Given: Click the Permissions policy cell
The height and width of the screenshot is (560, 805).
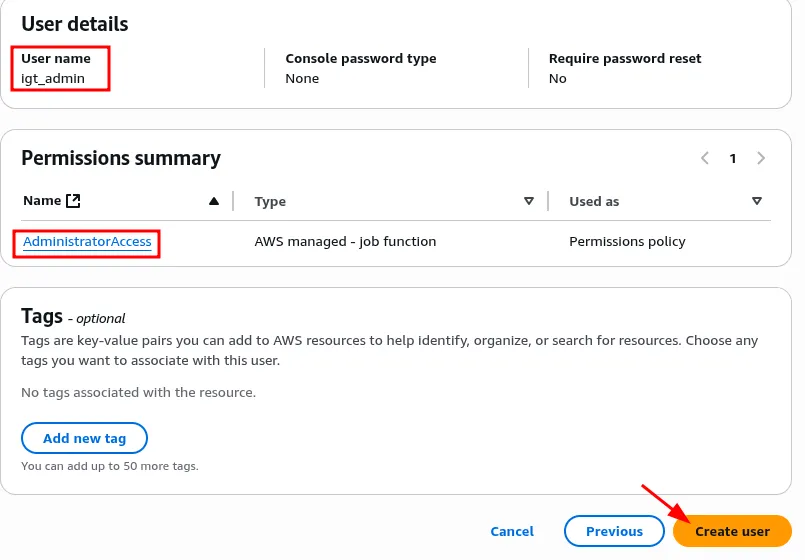Looking at the screenshot, I should pos(627,242).
